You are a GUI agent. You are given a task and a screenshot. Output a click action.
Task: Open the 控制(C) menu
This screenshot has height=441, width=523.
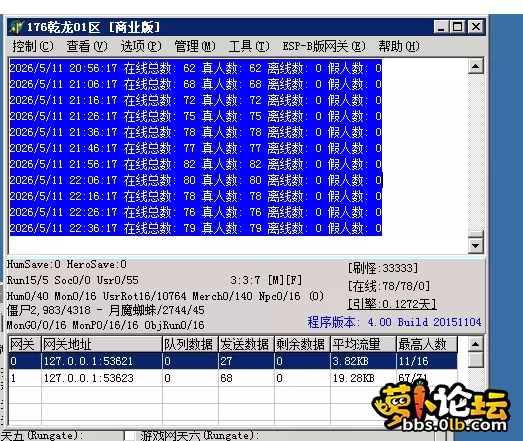point(33,46)
